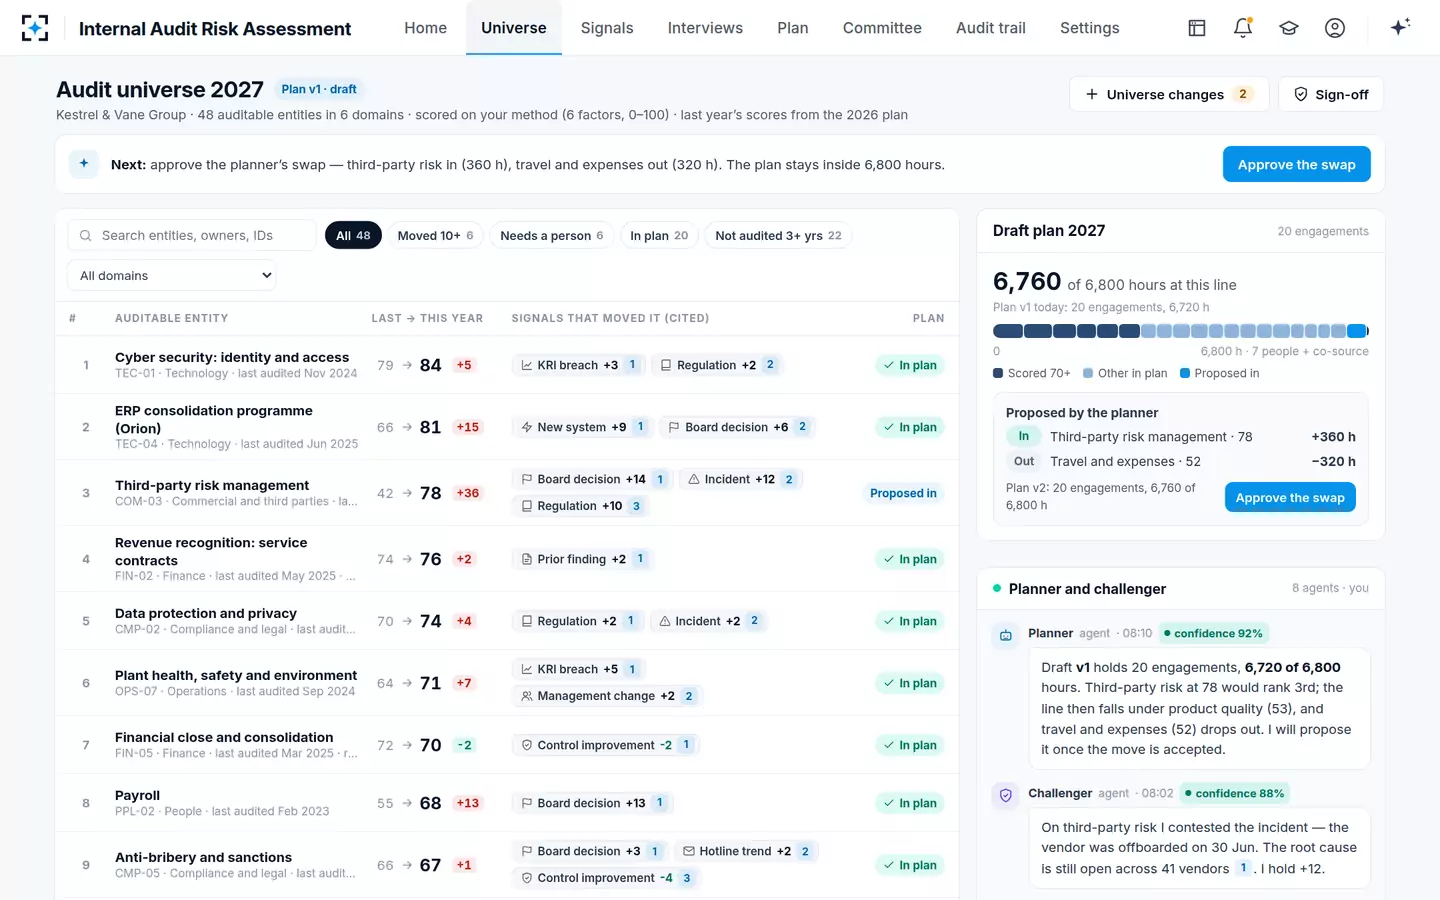Image resolution: width=1440 pixels, height=900 pixels.
Task: Click the sparkle icon beside Next message
Action: coord(84,164)
